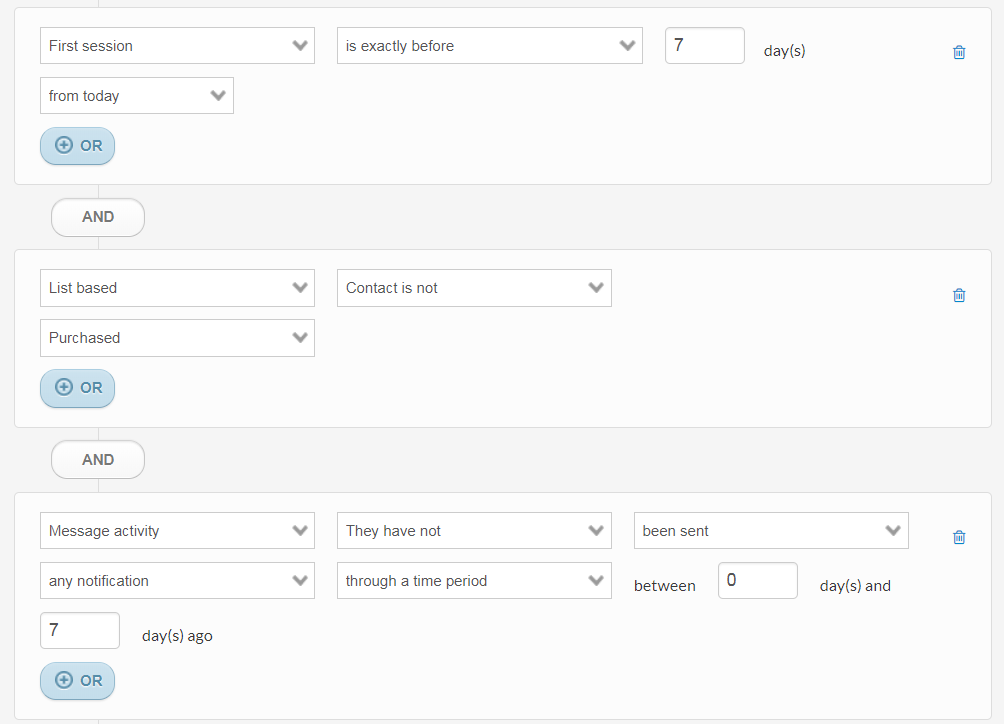The width and height of the screenshot is (1004, 724).
Task: Open the First session dropdown
Action: pos(177,46)
